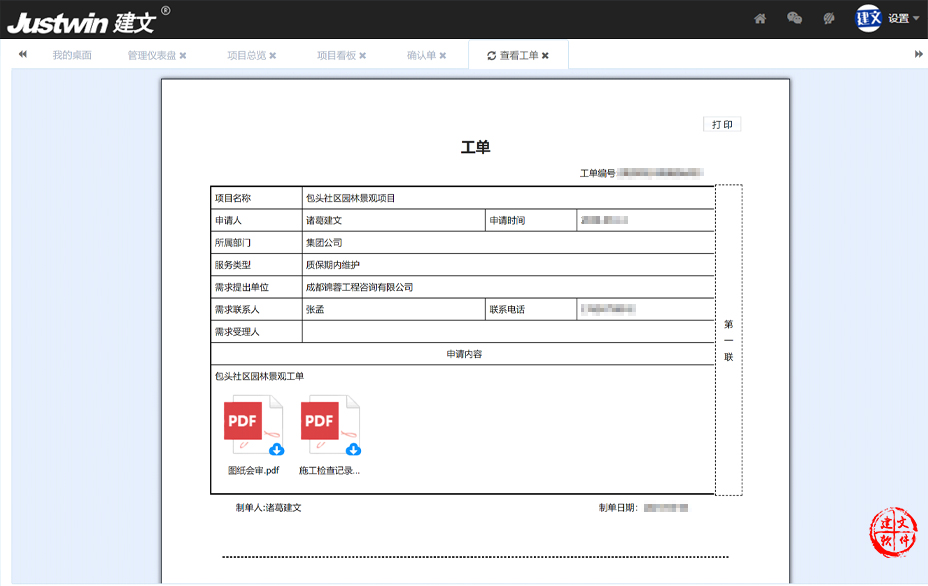Close the 查看工单 tab
Viewport: 928px width, 586px height.
point(545,56)
